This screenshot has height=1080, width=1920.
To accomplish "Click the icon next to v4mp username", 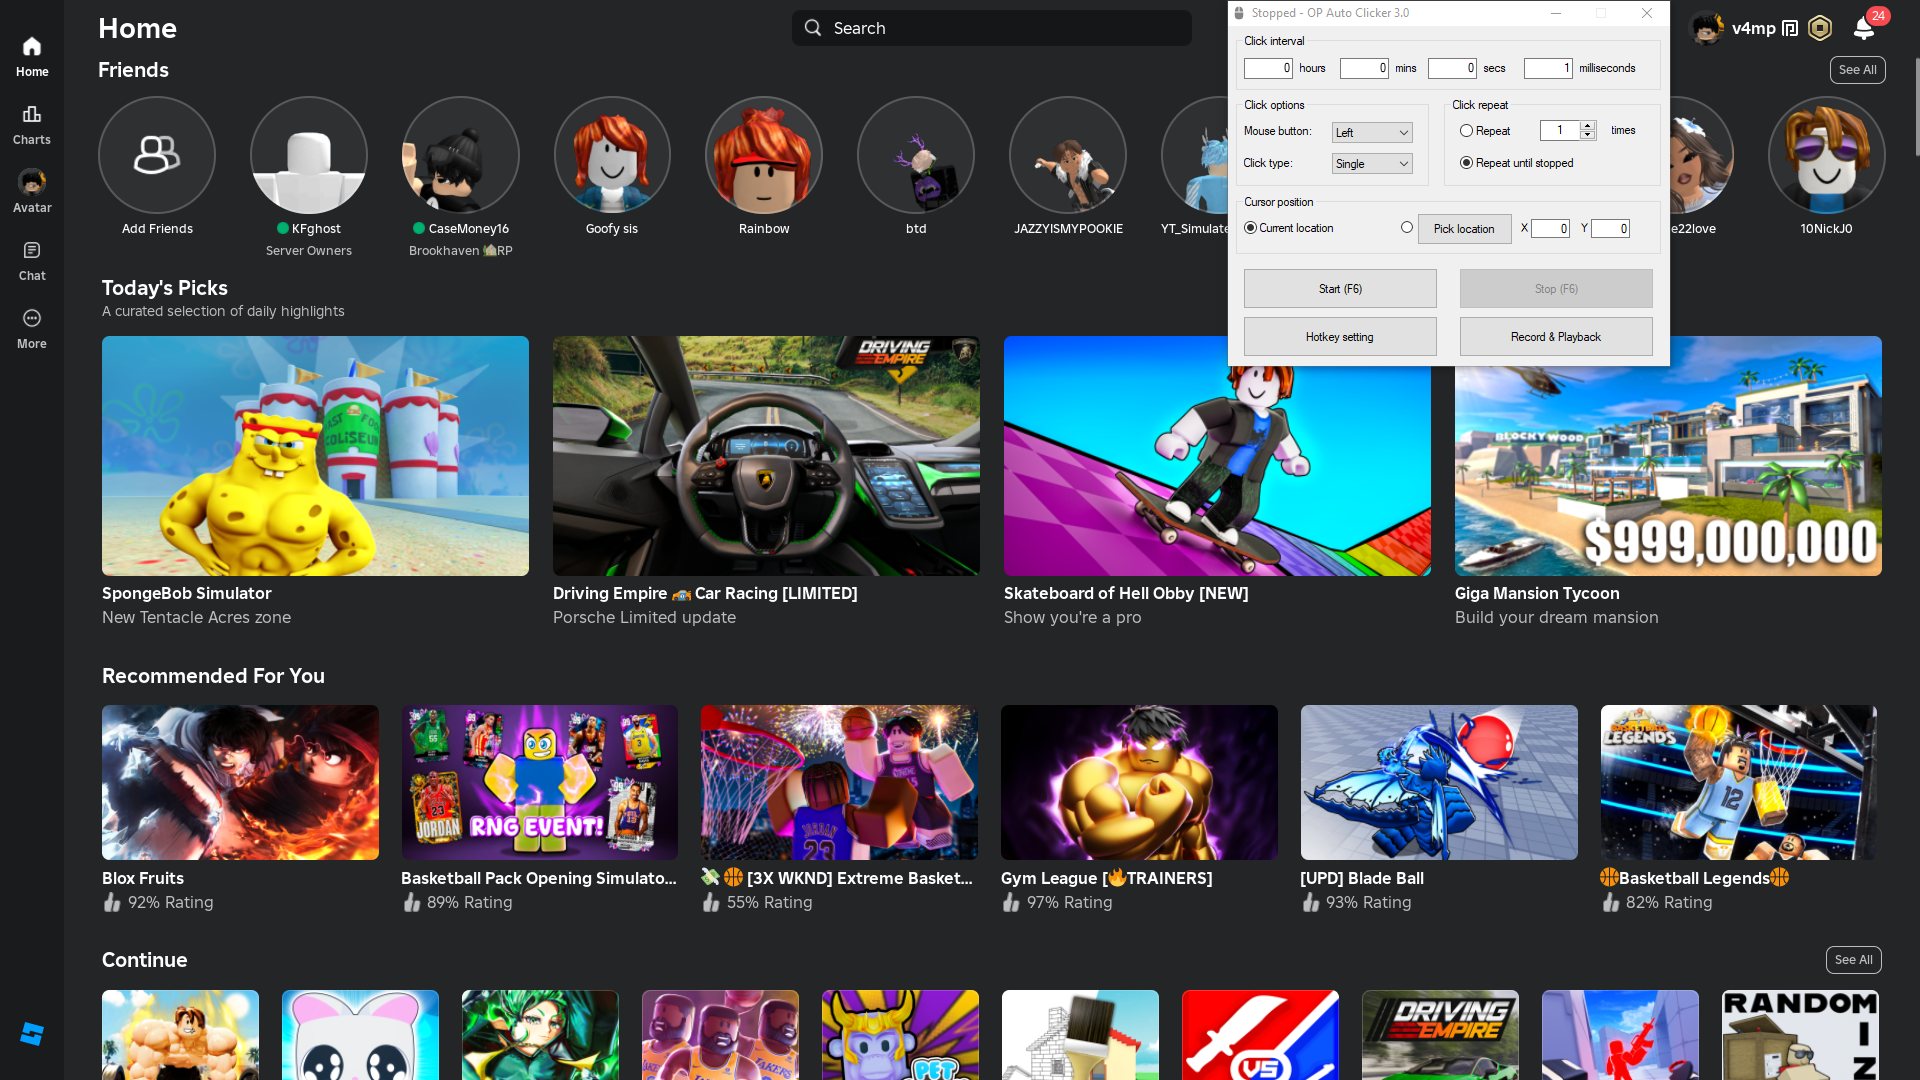I will point(1790,28).
